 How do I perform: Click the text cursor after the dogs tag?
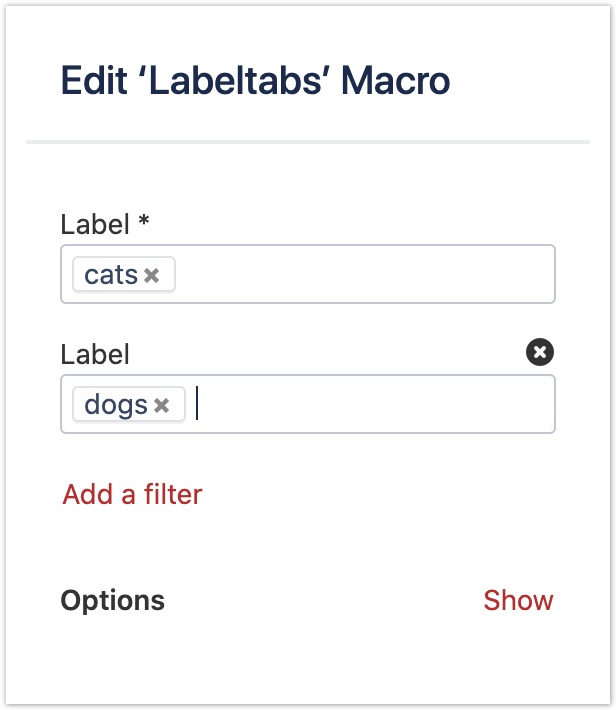click(x=198, y=404)
